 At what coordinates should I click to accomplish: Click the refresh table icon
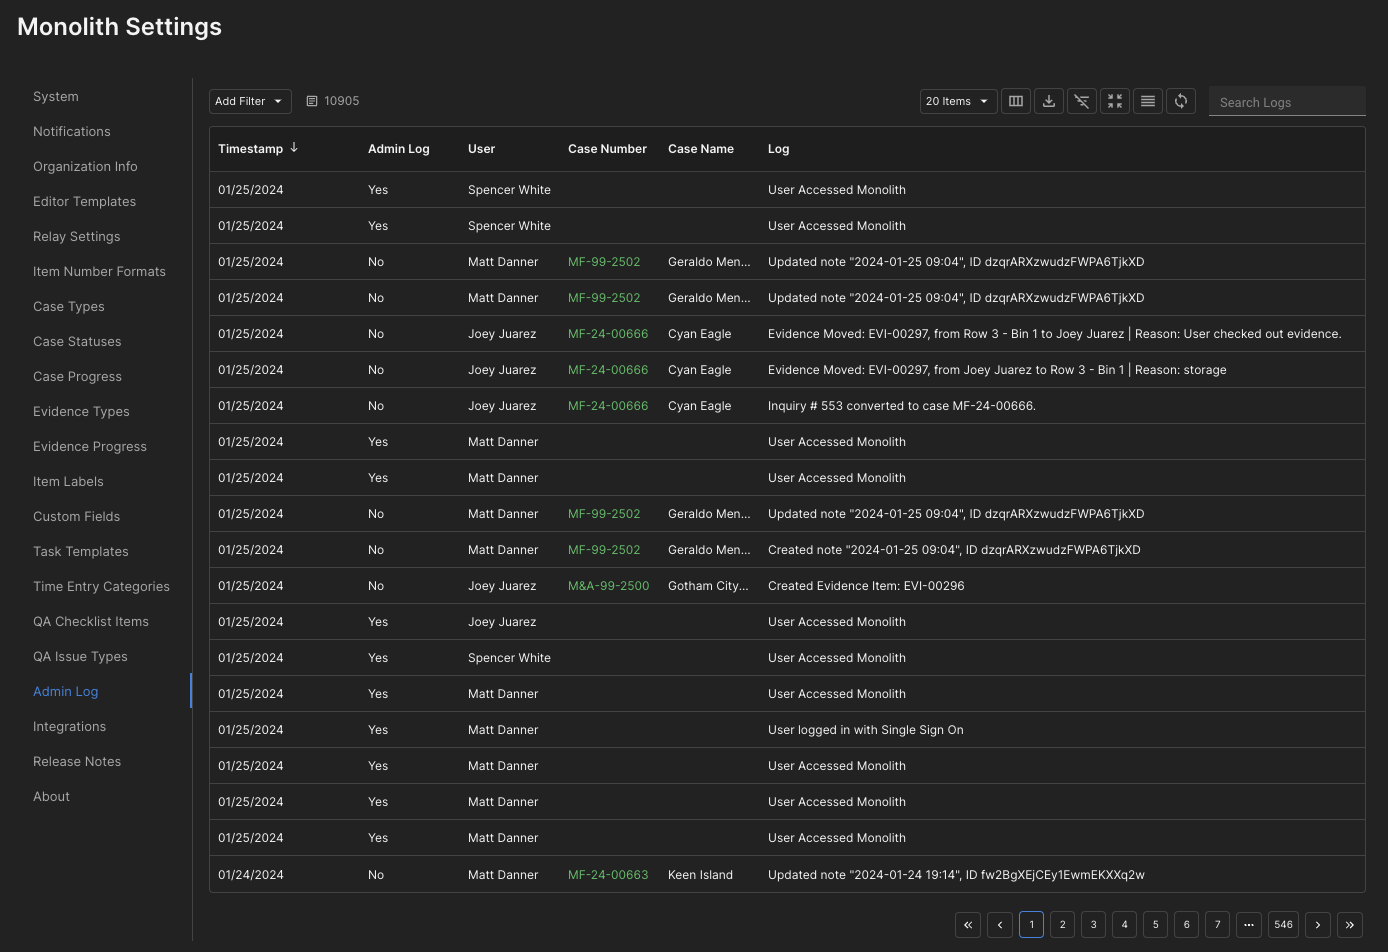1181,101
